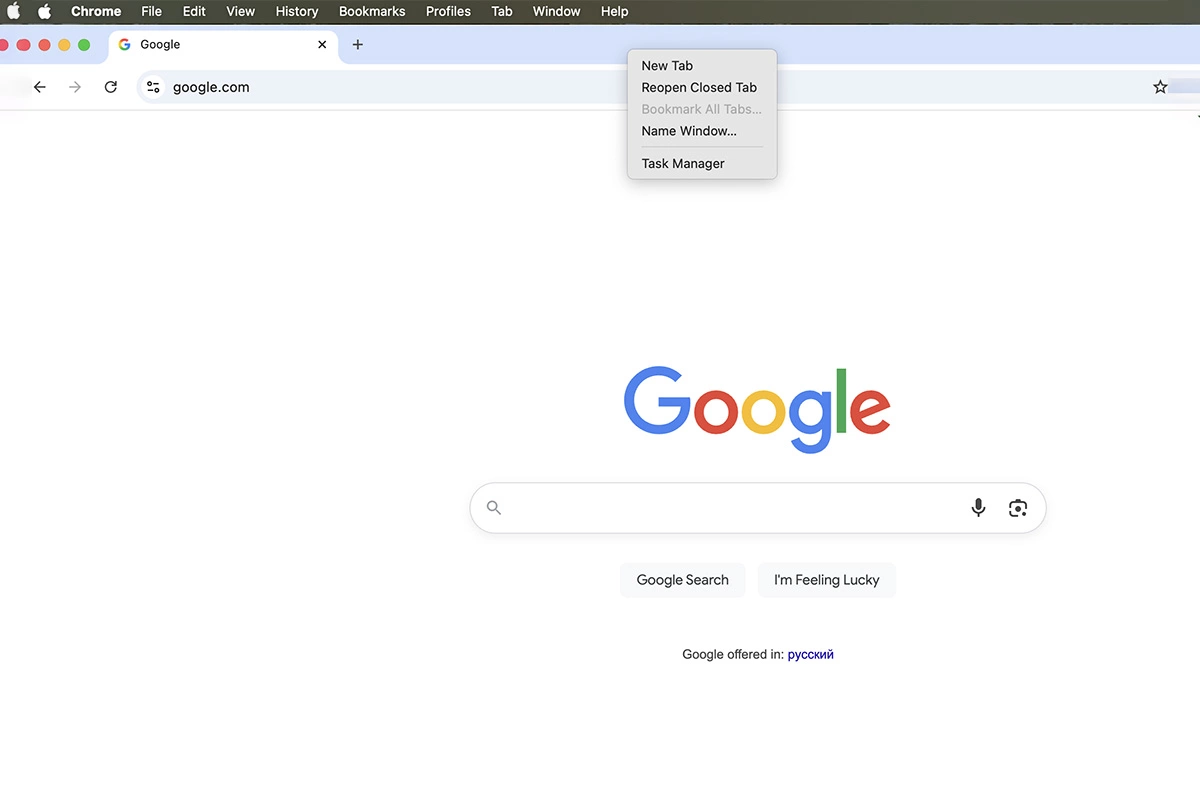The width and height of the screenshot is (1200, 800).
Task: Select New Tab from the context menu
Action: 666,65
